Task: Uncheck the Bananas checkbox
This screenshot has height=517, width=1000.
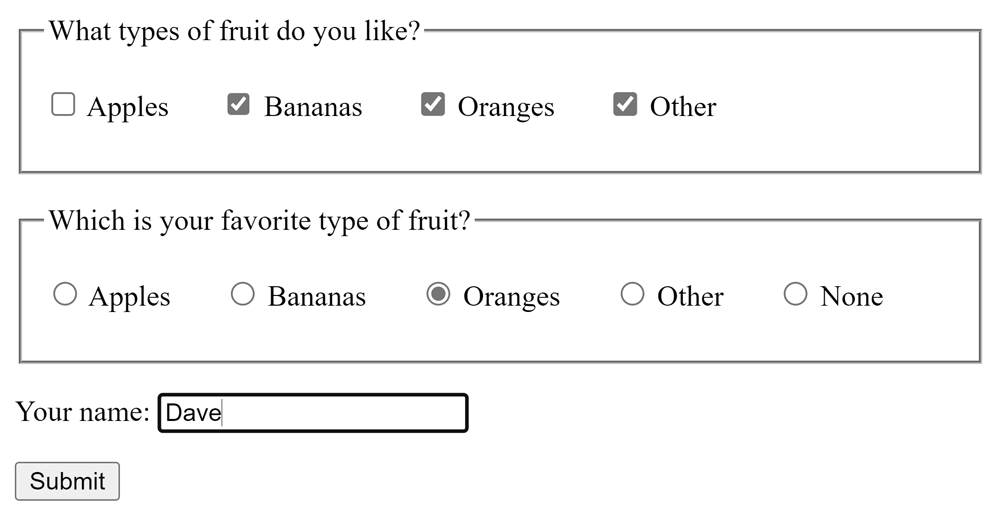Action: 238,104
